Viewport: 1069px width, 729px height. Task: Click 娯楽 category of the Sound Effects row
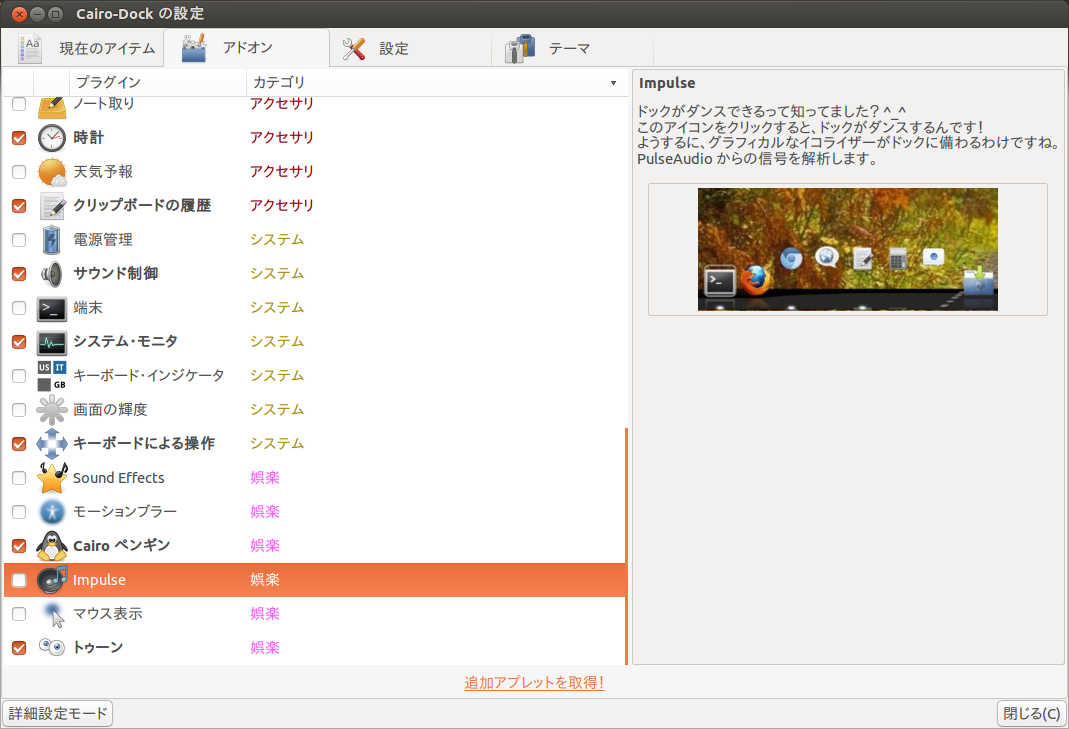coord(265,478)
